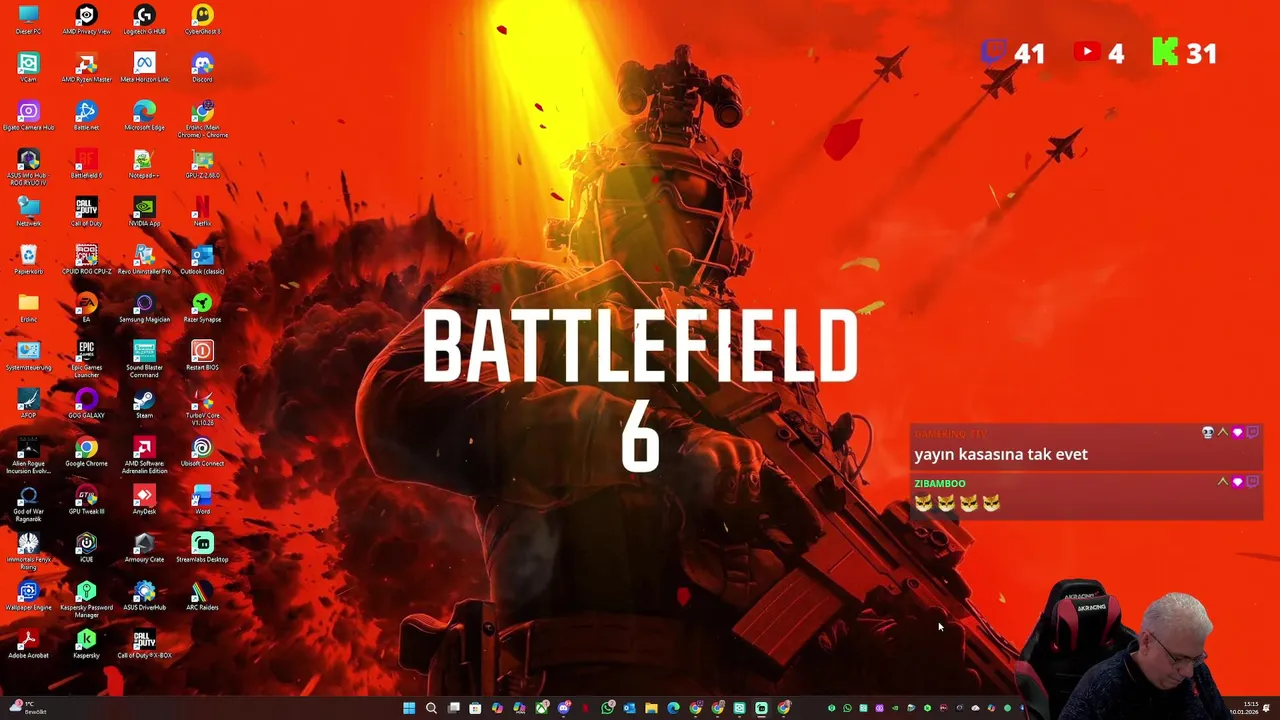Launch Adobe Acrobat desktop shortcut
Screen dimensions: 1280x720
click(28, 643)
